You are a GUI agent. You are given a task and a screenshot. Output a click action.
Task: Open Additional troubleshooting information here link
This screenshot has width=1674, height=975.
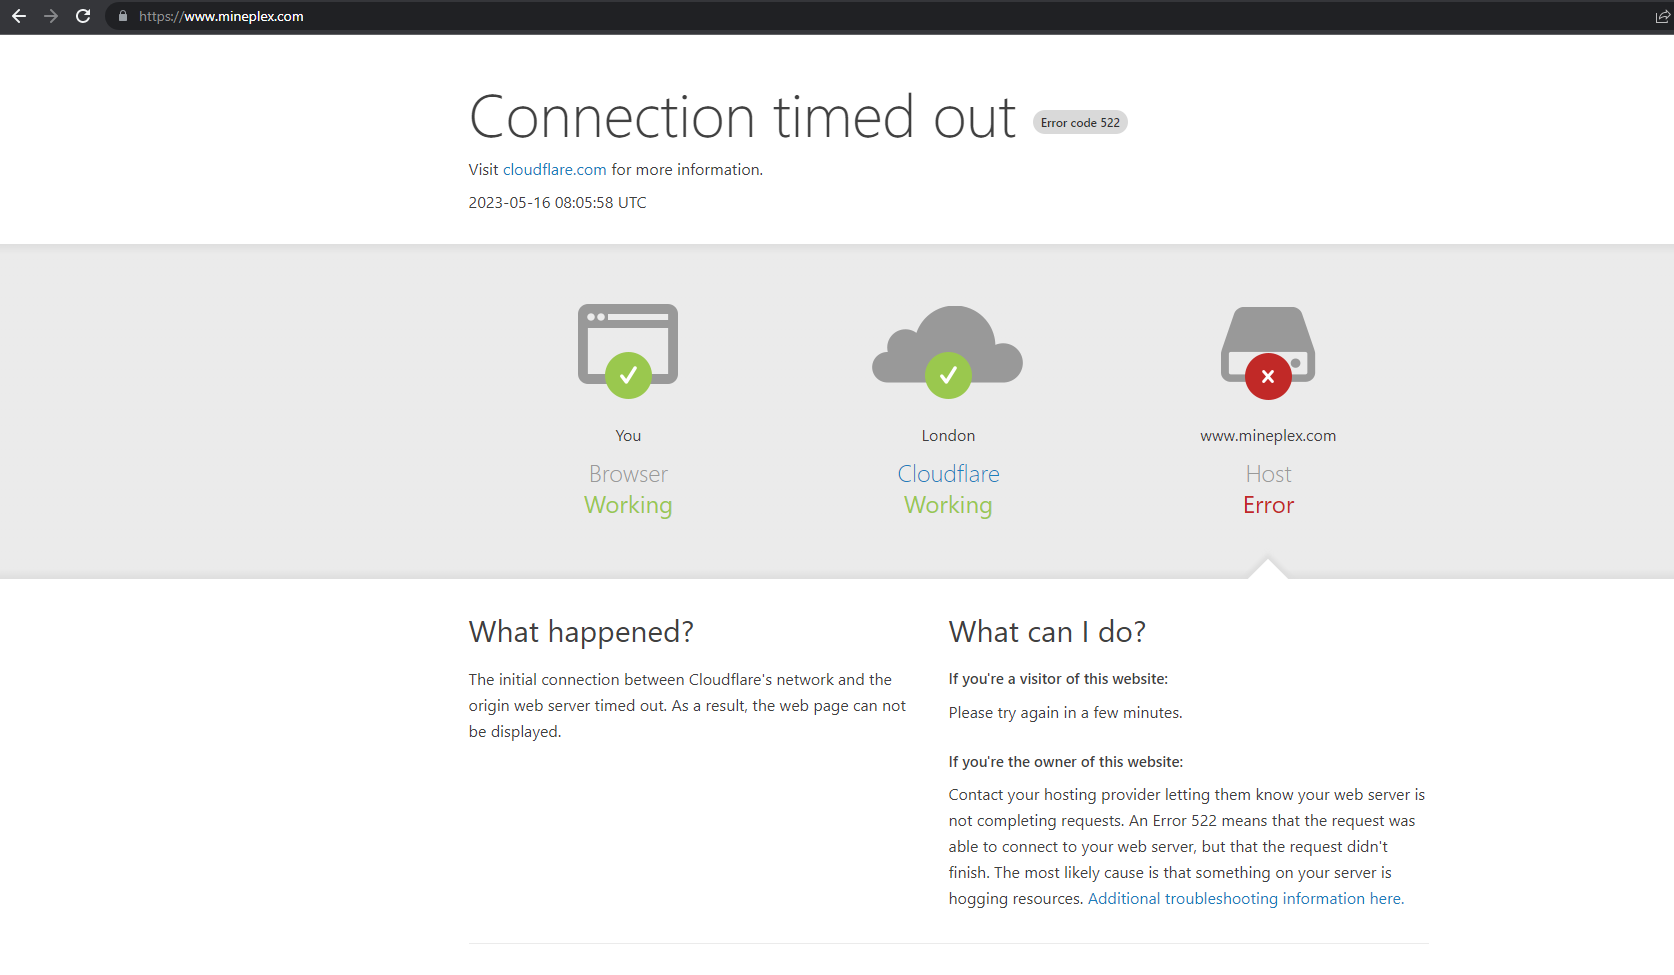pyautogui.click(x=1245, y=898)
